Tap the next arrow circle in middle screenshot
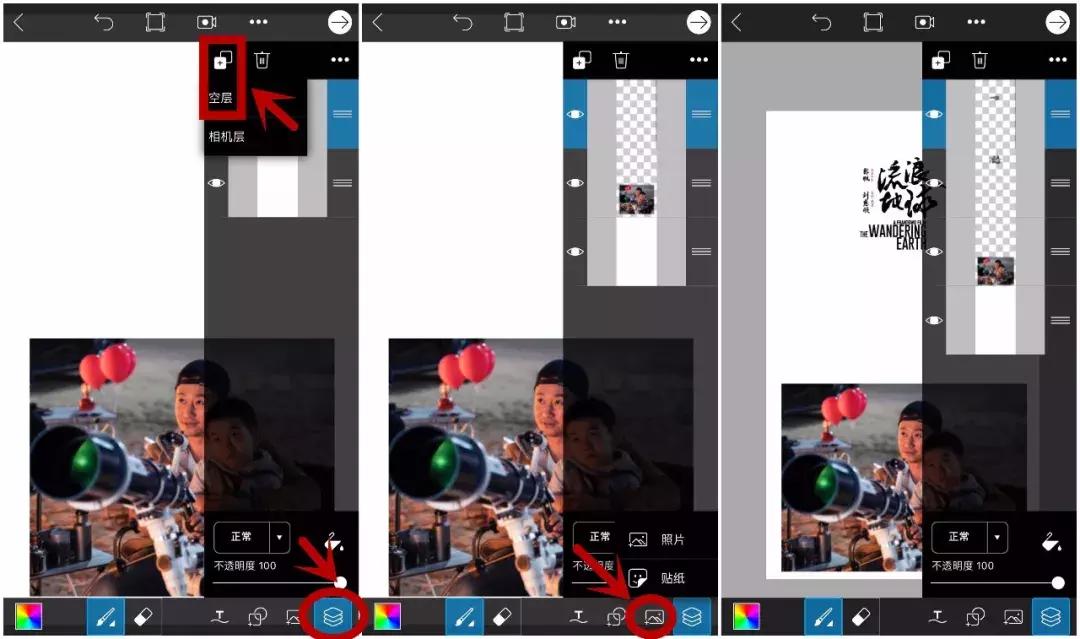 698,22
